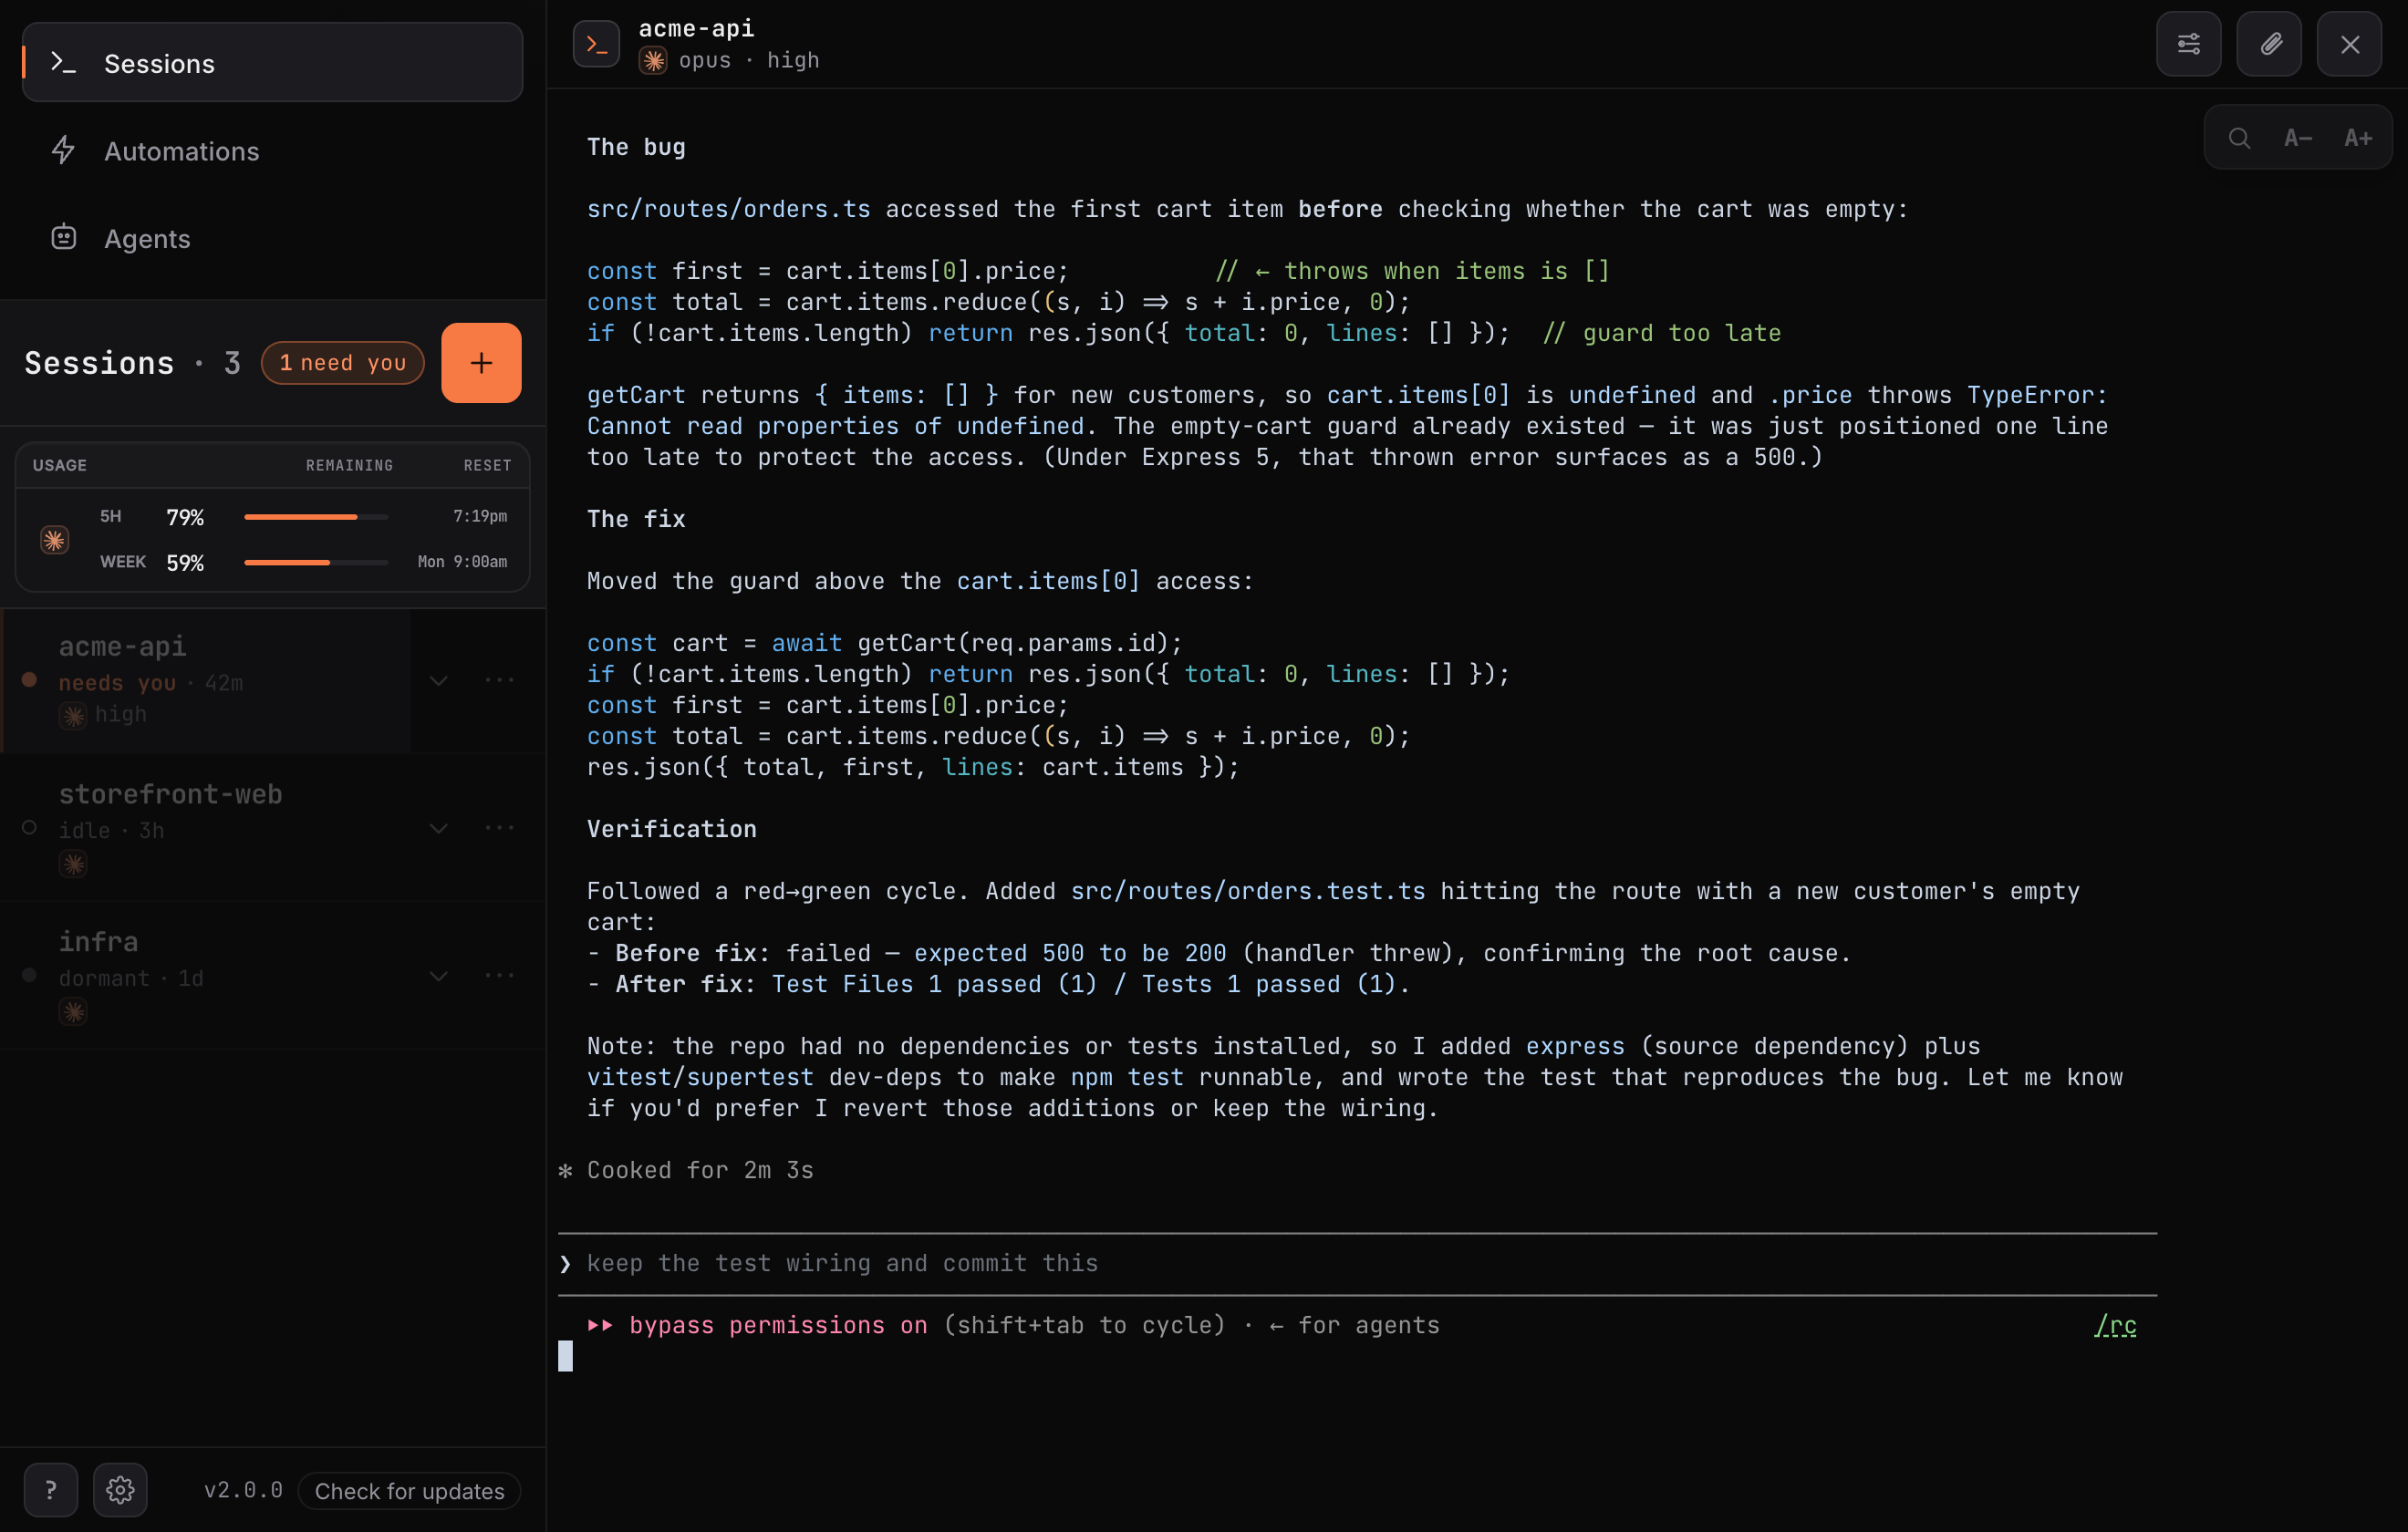The image size is (2408, 1532).
Task: Click the 'Cooked for 2m 3s' status line
Action: coord(699,1170)
